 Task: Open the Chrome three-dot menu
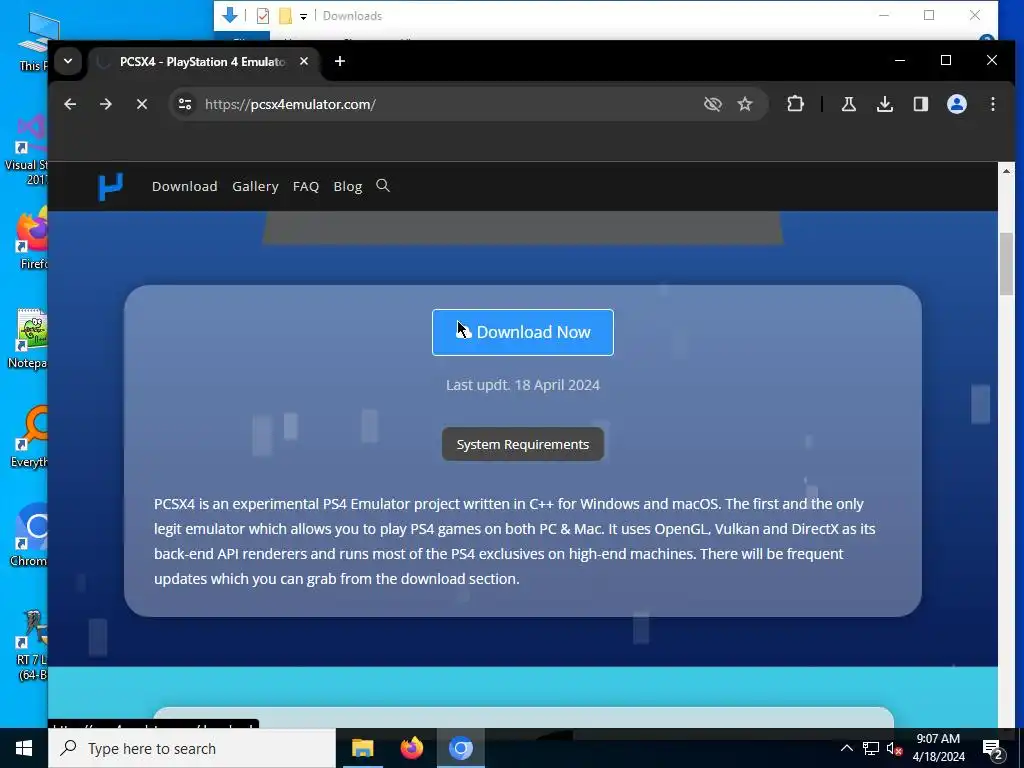coord(993,104)
